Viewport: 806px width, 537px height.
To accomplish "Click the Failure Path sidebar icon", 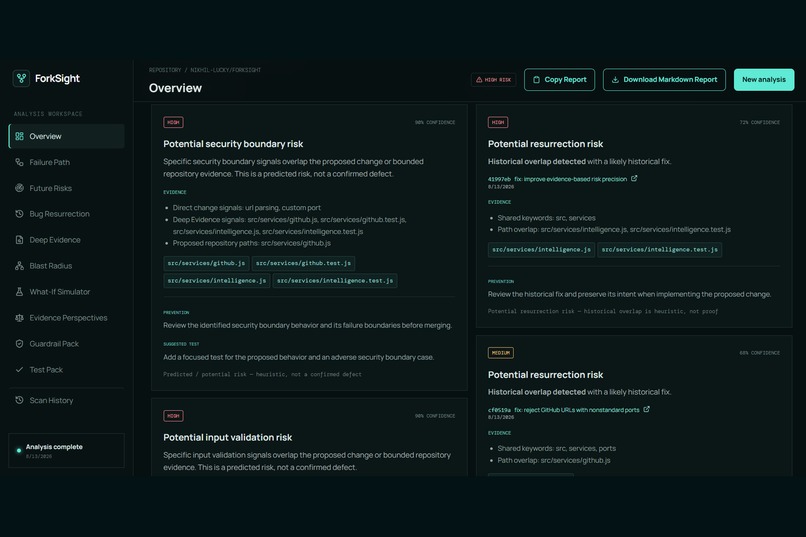I will pyautogui.click(x=20, y=162).
